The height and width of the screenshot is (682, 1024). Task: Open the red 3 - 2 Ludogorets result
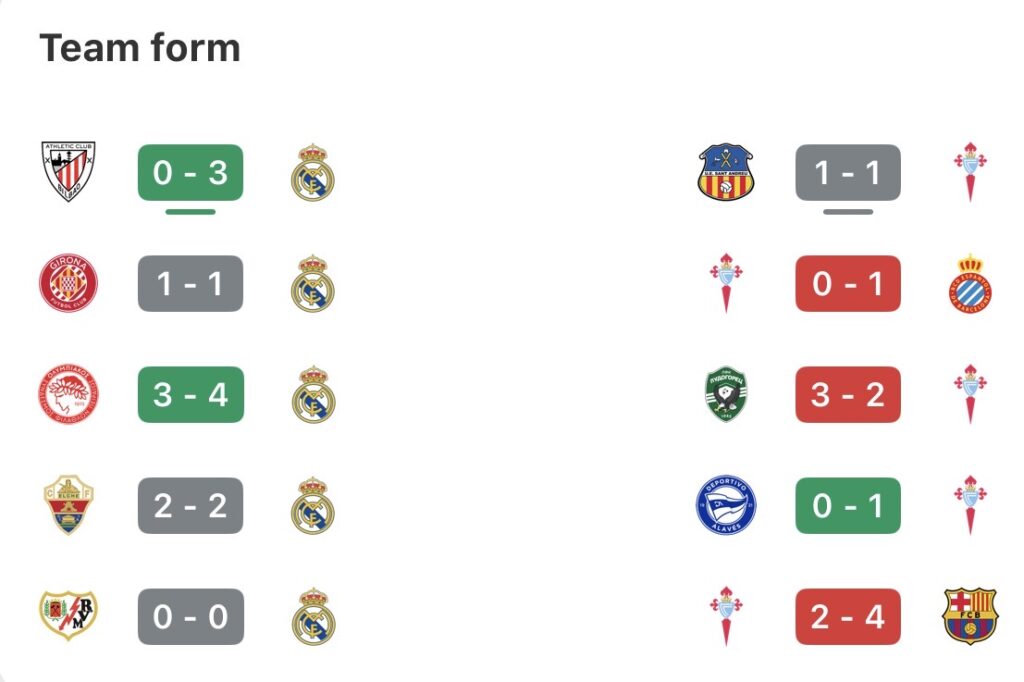(x=848, y=394)
